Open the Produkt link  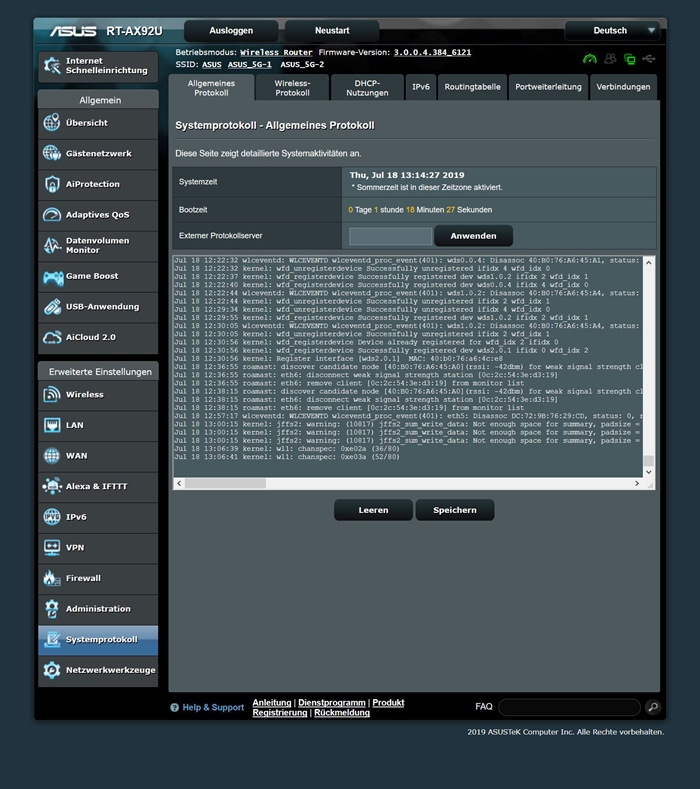pos(388,702)
